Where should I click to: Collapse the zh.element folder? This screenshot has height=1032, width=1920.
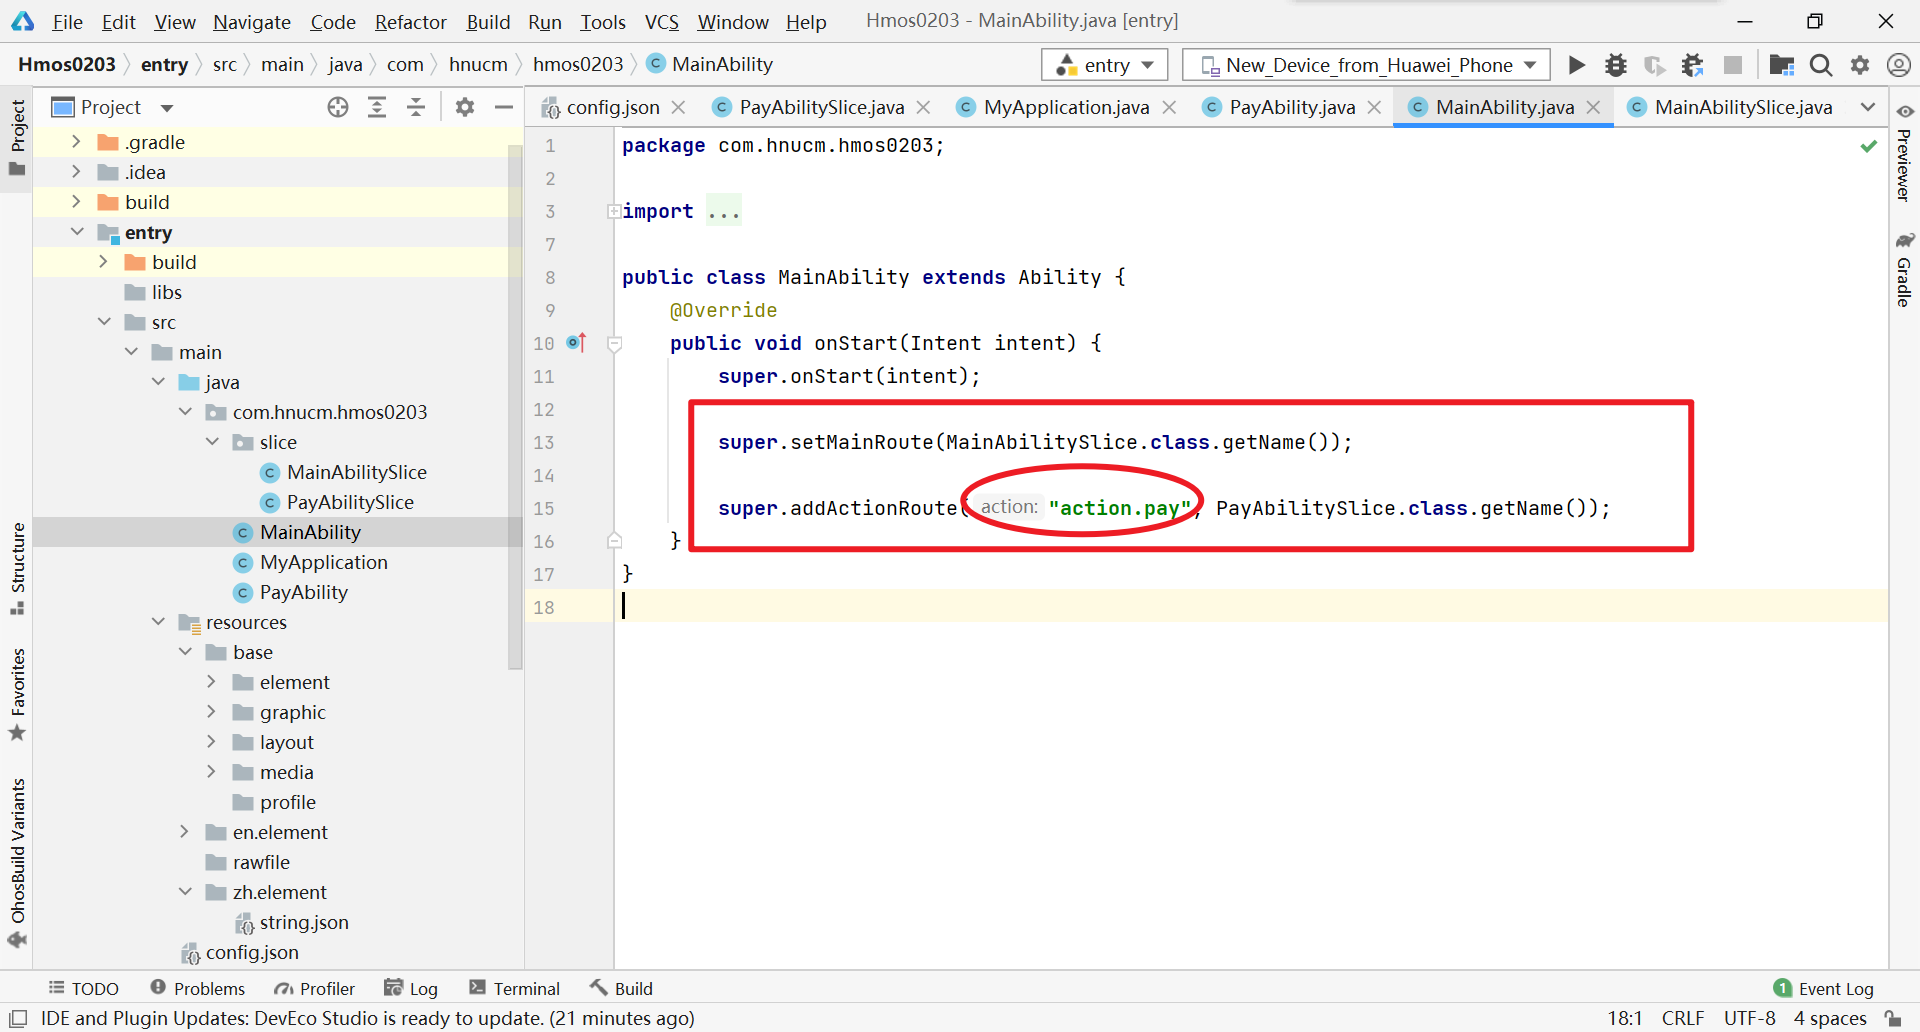tap(184, 892)
